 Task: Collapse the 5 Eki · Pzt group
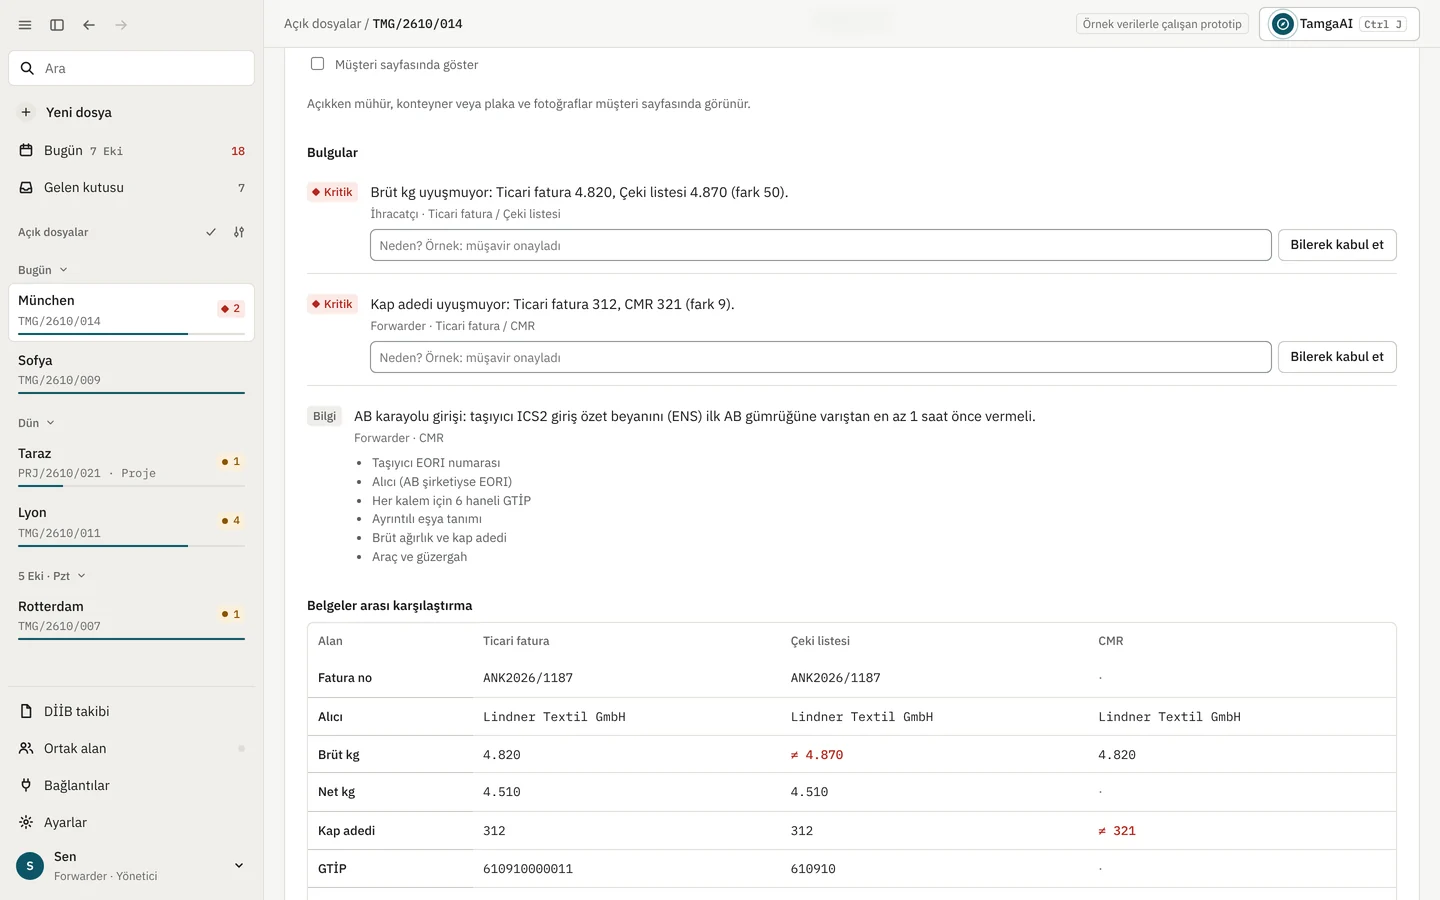click(x=52, y=576)
